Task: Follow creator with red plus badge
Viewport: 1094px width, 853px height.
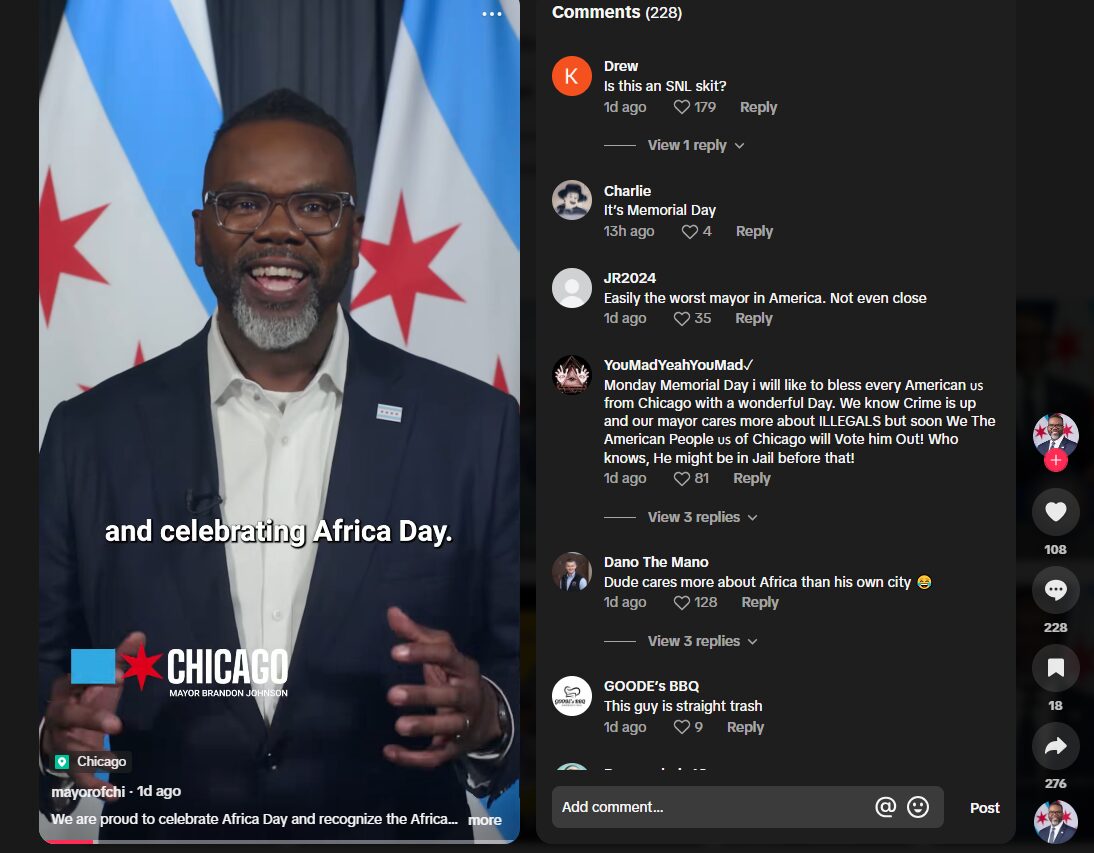Action: (1055, 461)
